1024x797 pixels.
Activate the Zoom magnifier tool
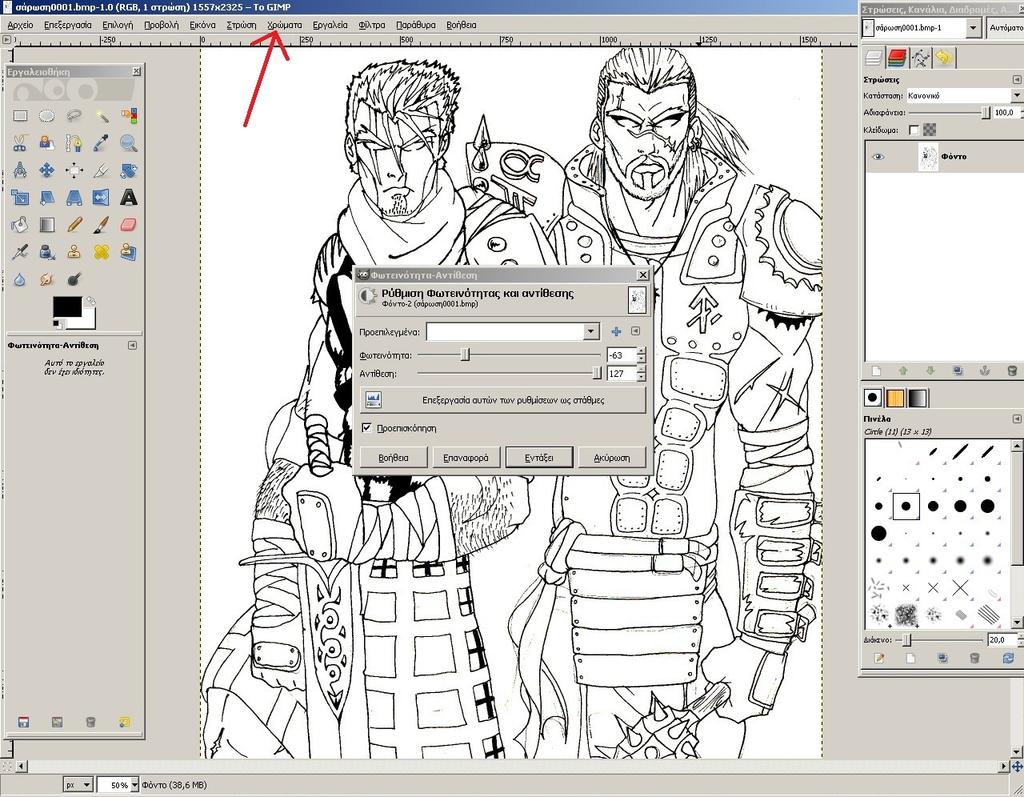point(129,143)
